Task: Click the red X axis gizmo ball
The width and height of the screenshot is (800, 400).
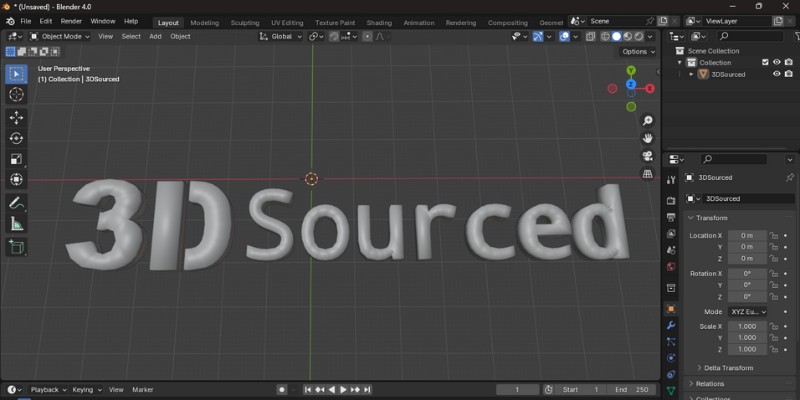Action: pos(650,88)
